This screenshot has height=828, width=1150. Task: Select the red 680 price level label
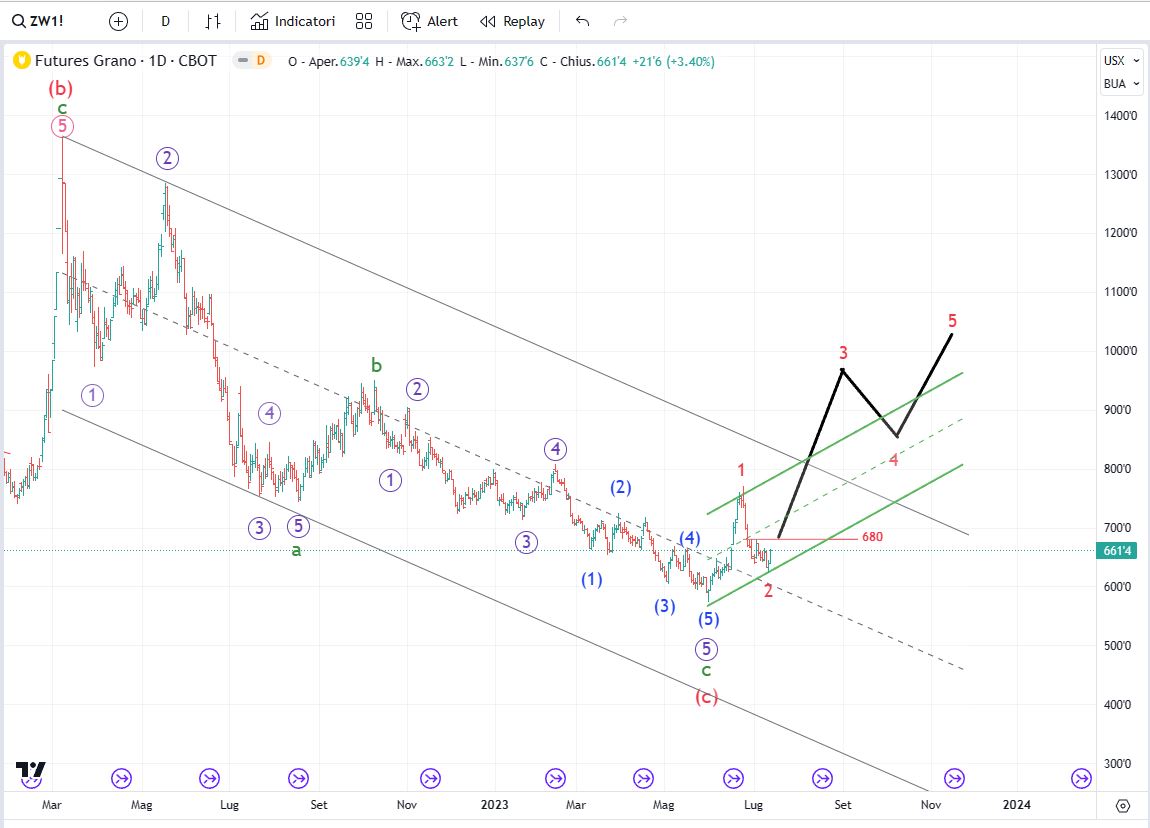point(872,537)
